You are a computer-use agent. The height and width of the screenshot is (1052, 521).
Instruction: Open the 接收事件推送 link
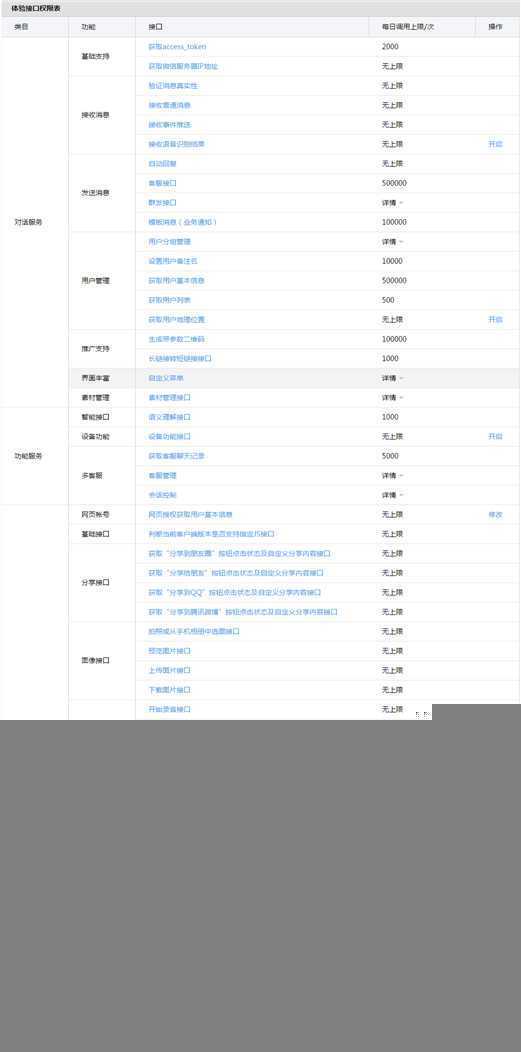pos(170,125)
